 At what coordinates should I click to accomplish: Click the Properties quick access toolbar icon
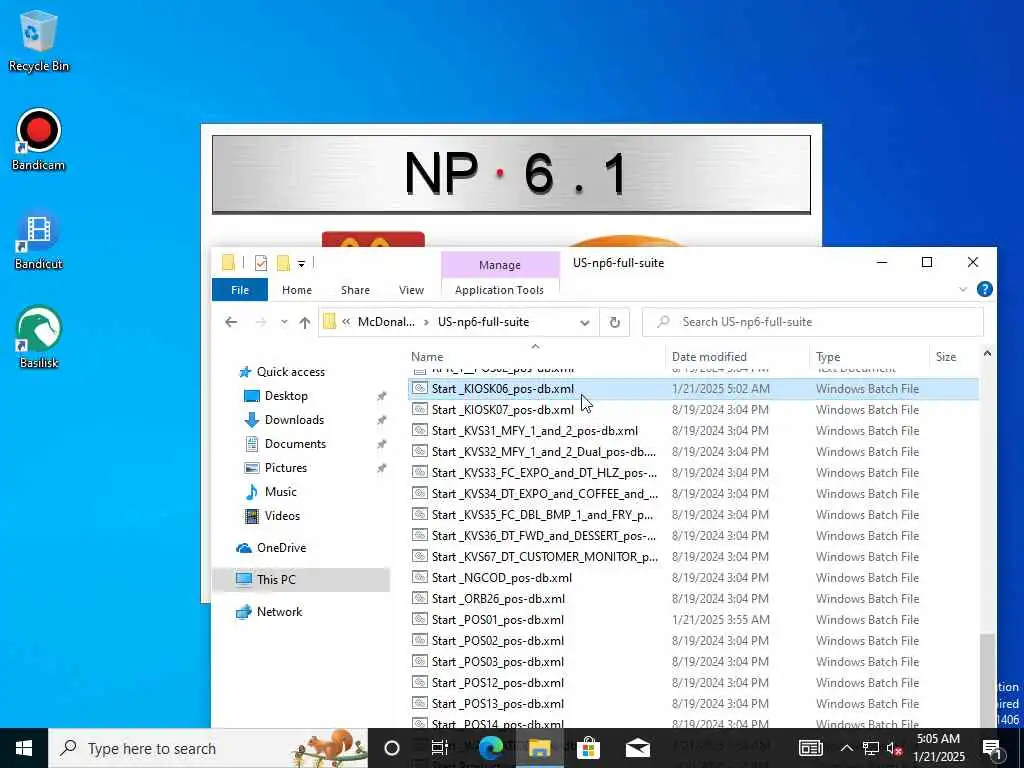click(x=261, y=263)
